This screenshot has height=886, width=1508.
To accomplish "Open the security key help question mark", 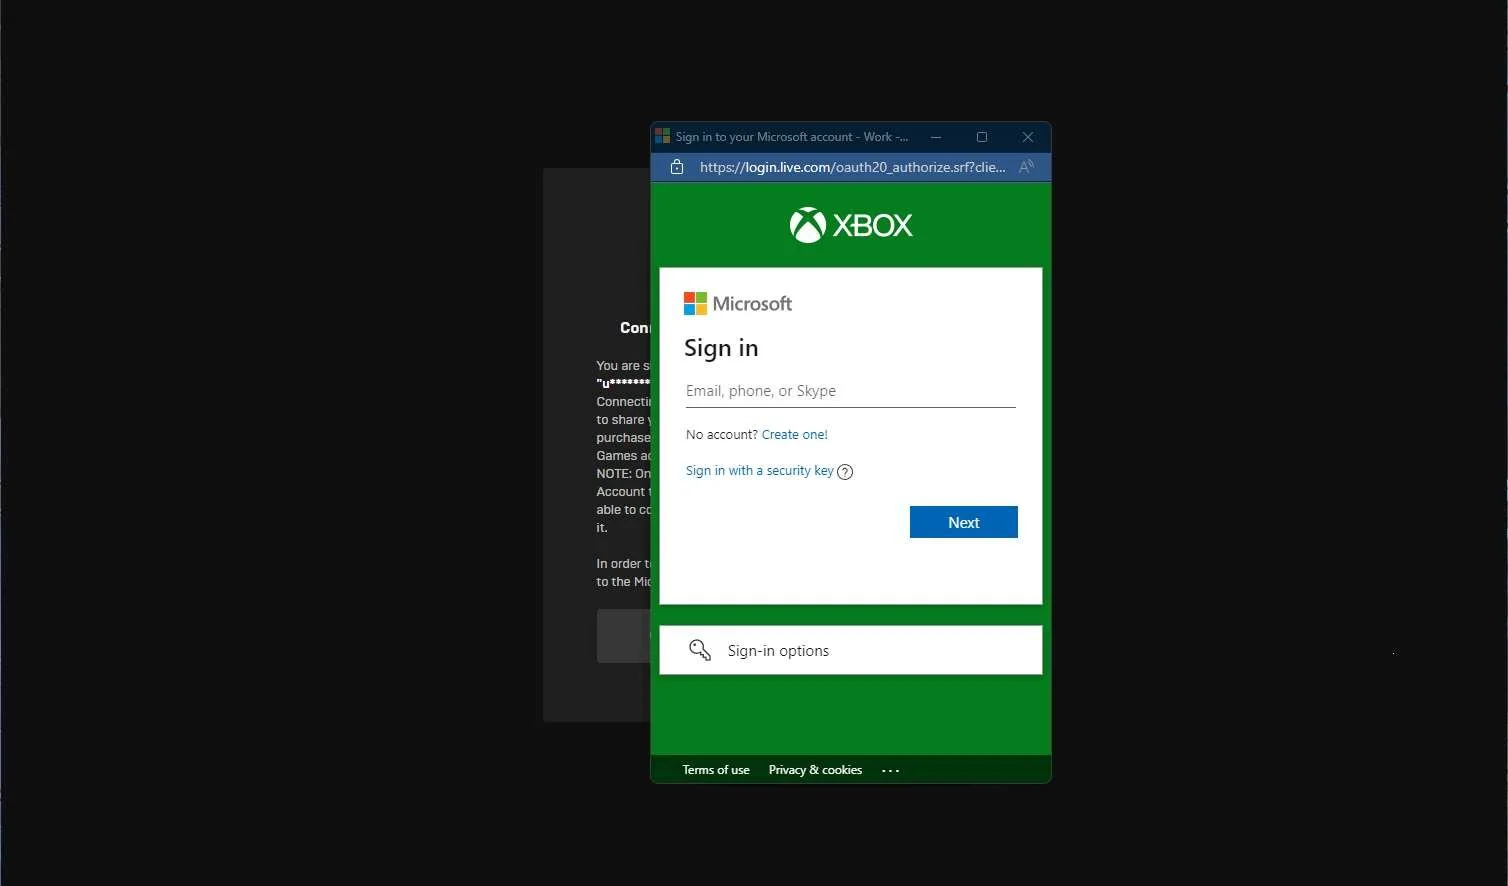I will pyautogui.click(x=845, y=472).
